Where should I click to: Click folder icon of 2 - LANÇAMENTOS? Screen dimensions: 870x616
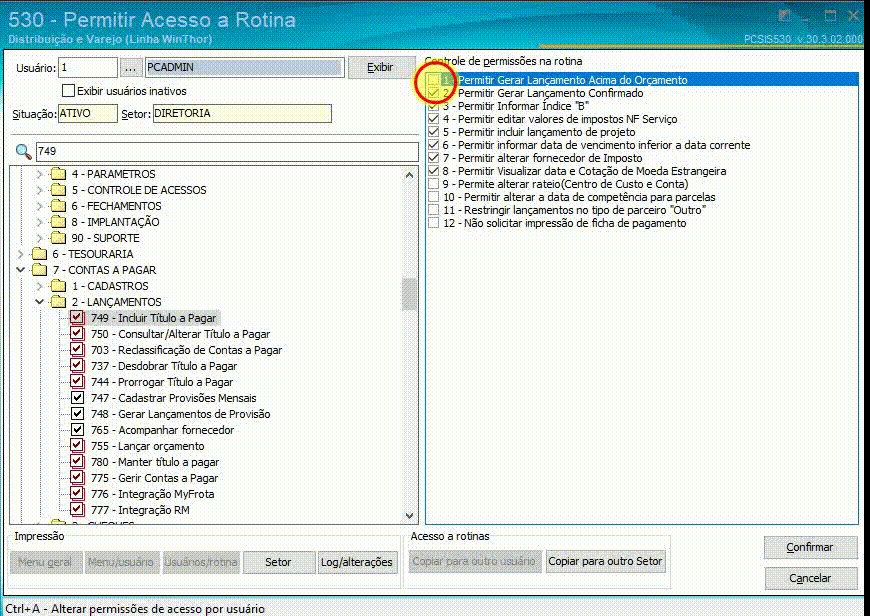click(58, 302)
